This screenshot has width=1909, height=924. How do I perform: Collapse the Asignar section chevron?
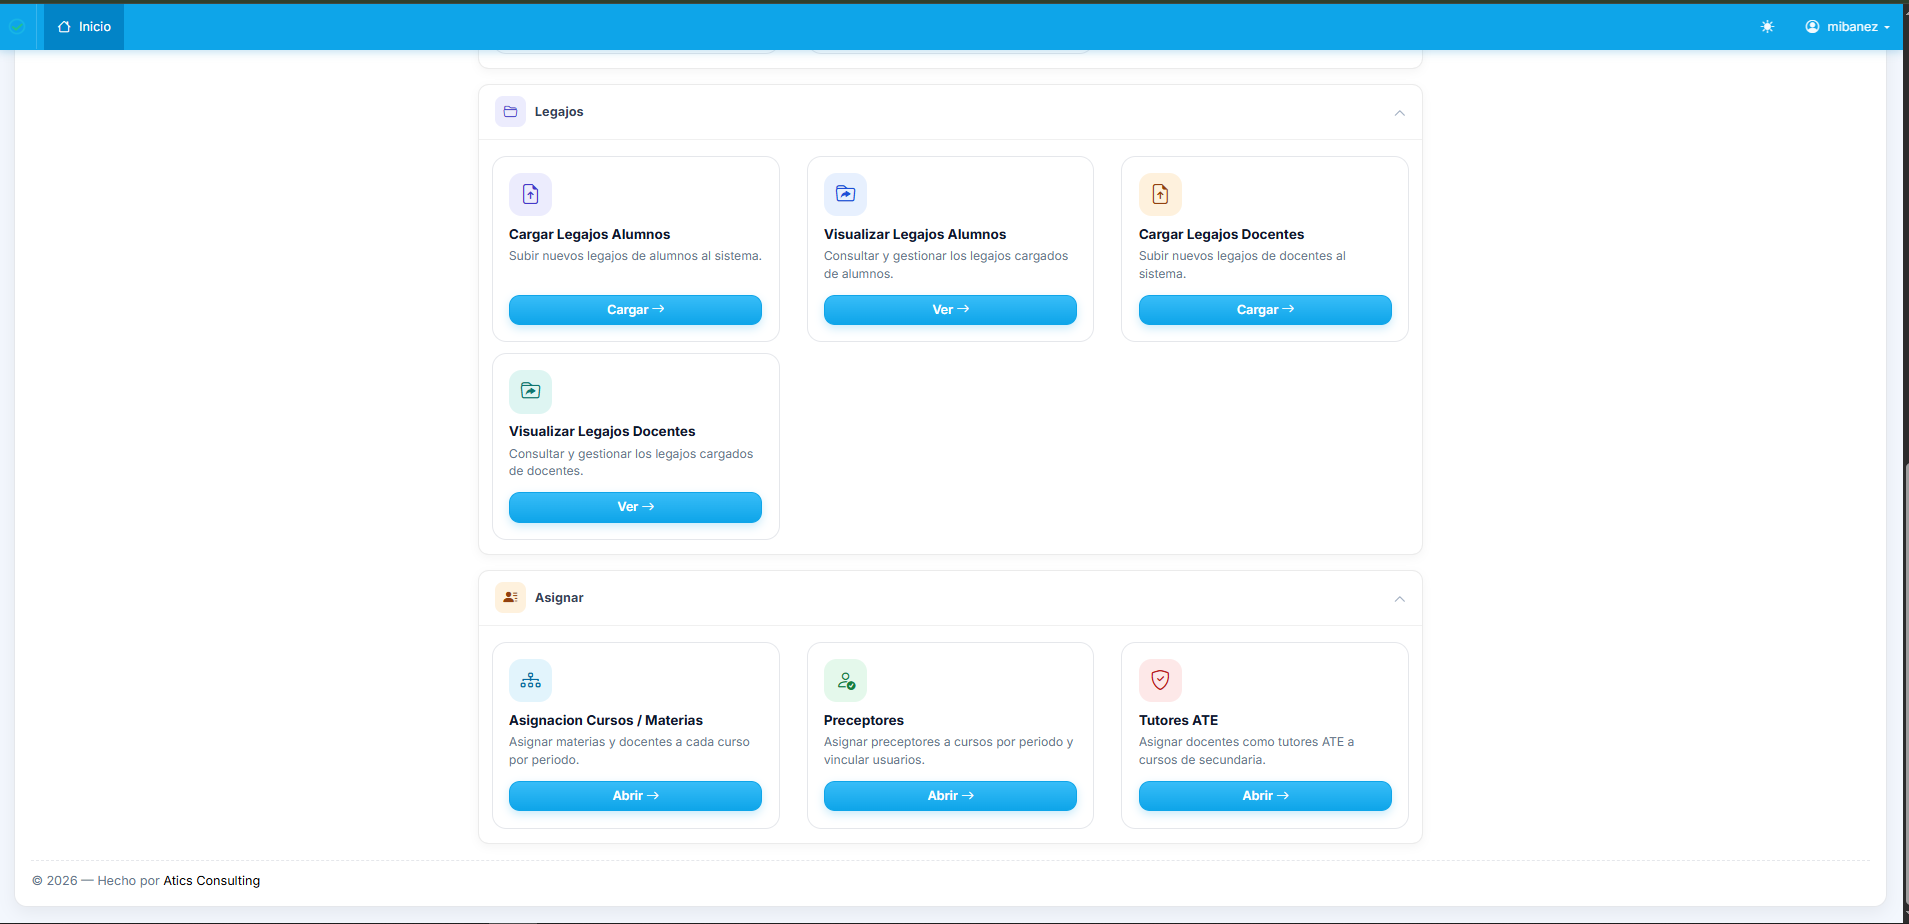tap(1399, 599)
